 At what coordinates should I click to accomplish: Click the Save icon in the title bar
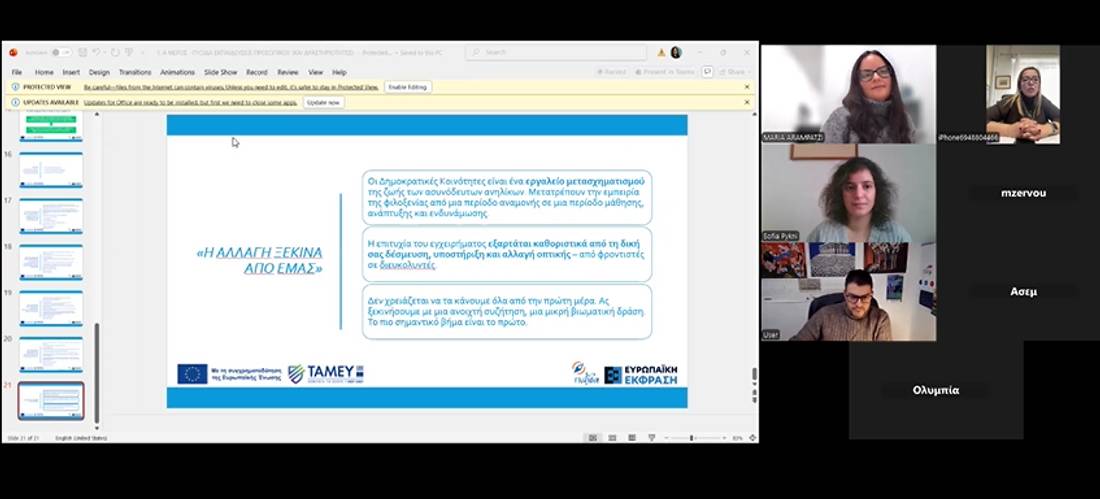(x=82, y=52)
